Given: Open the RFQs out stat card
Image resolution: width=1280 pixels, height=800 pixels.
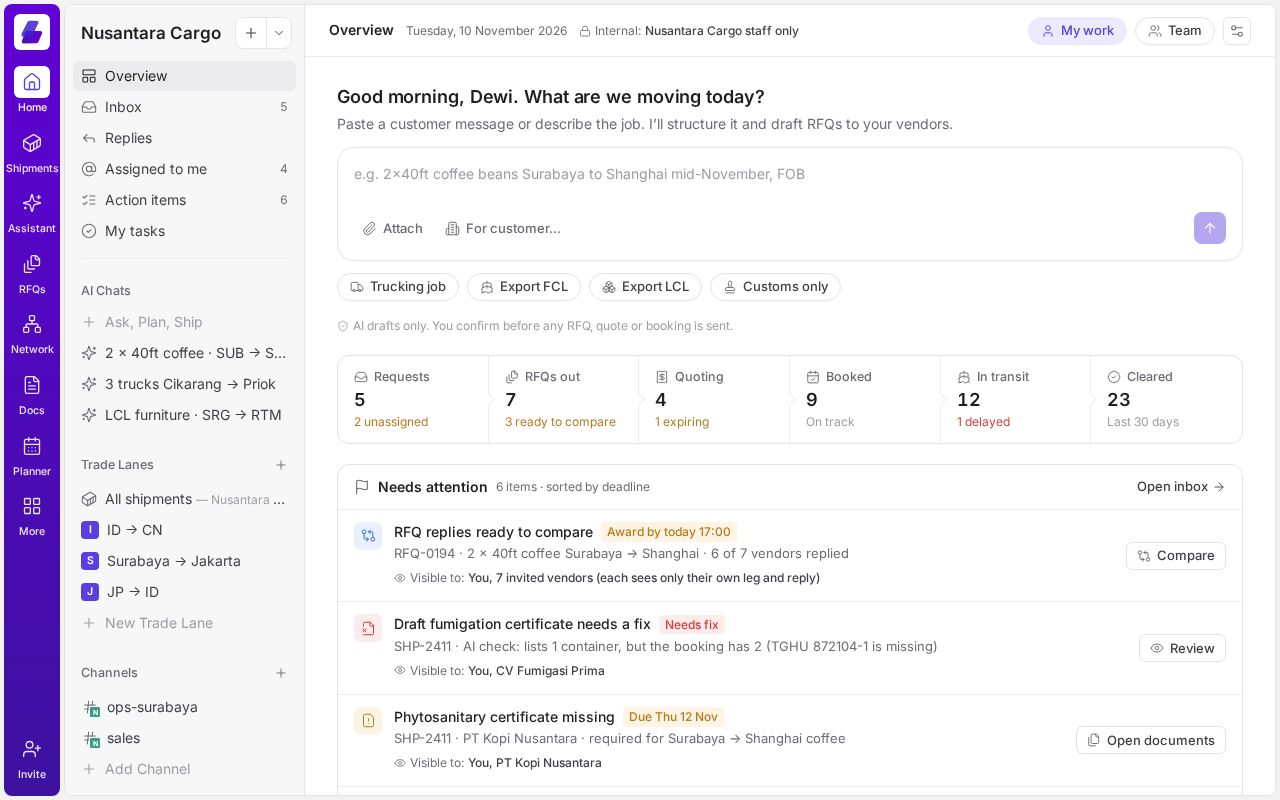Looking at the screenshot, I should point(563,399).
